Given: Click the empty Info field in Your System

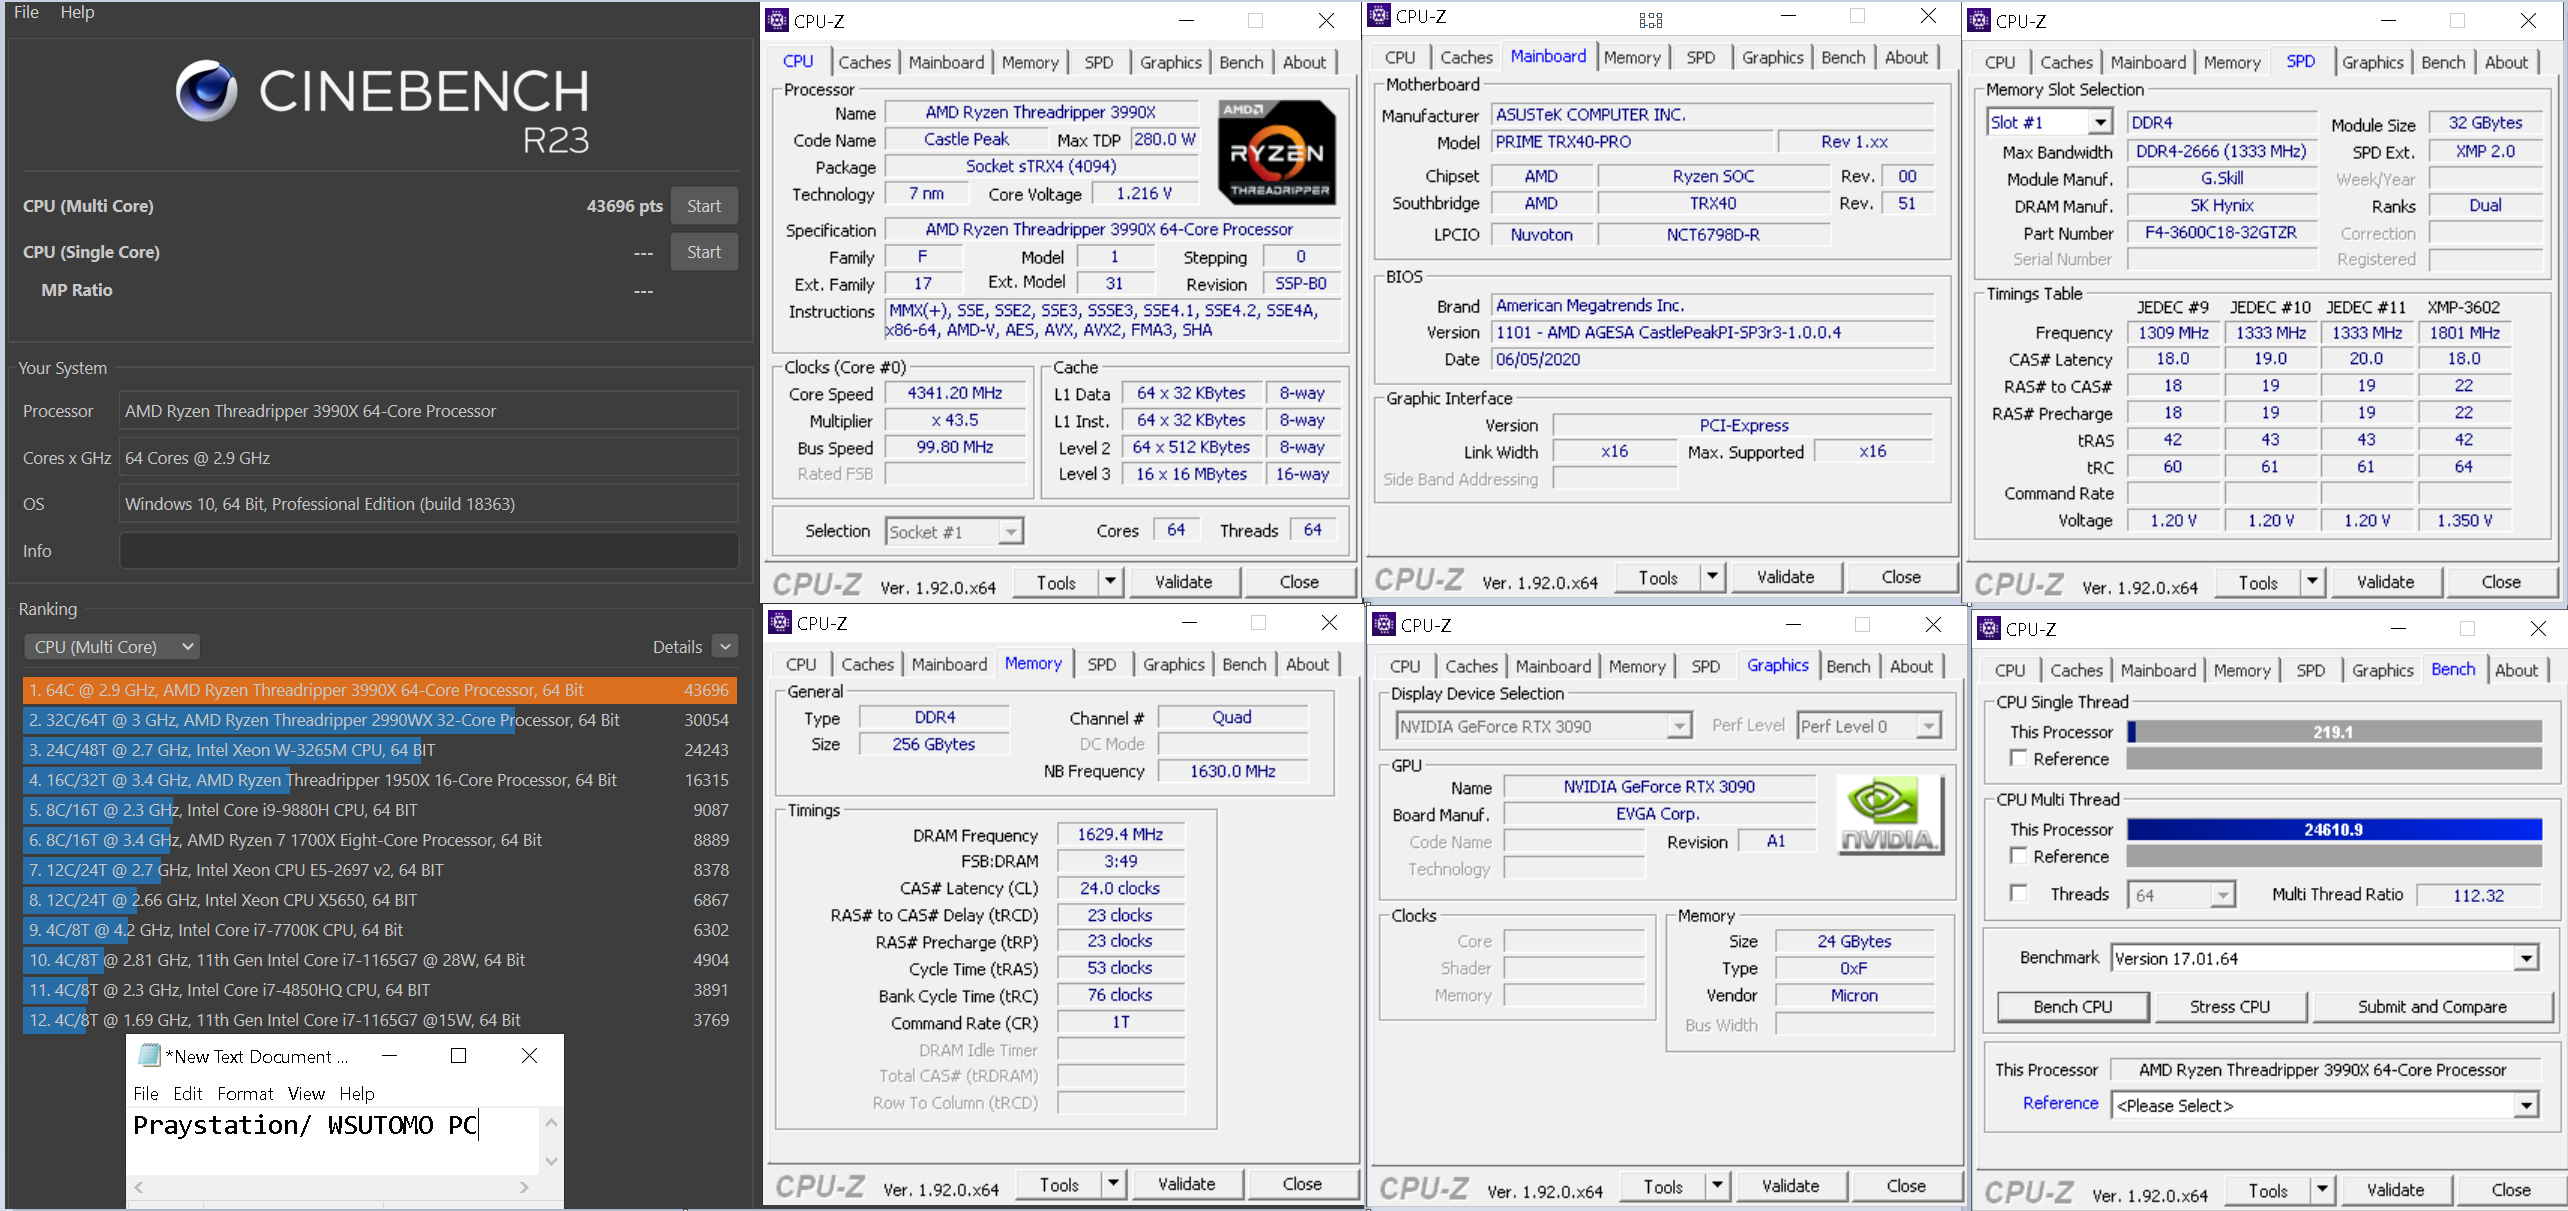Looking at the screenshot, I should [x=429, y=551].
